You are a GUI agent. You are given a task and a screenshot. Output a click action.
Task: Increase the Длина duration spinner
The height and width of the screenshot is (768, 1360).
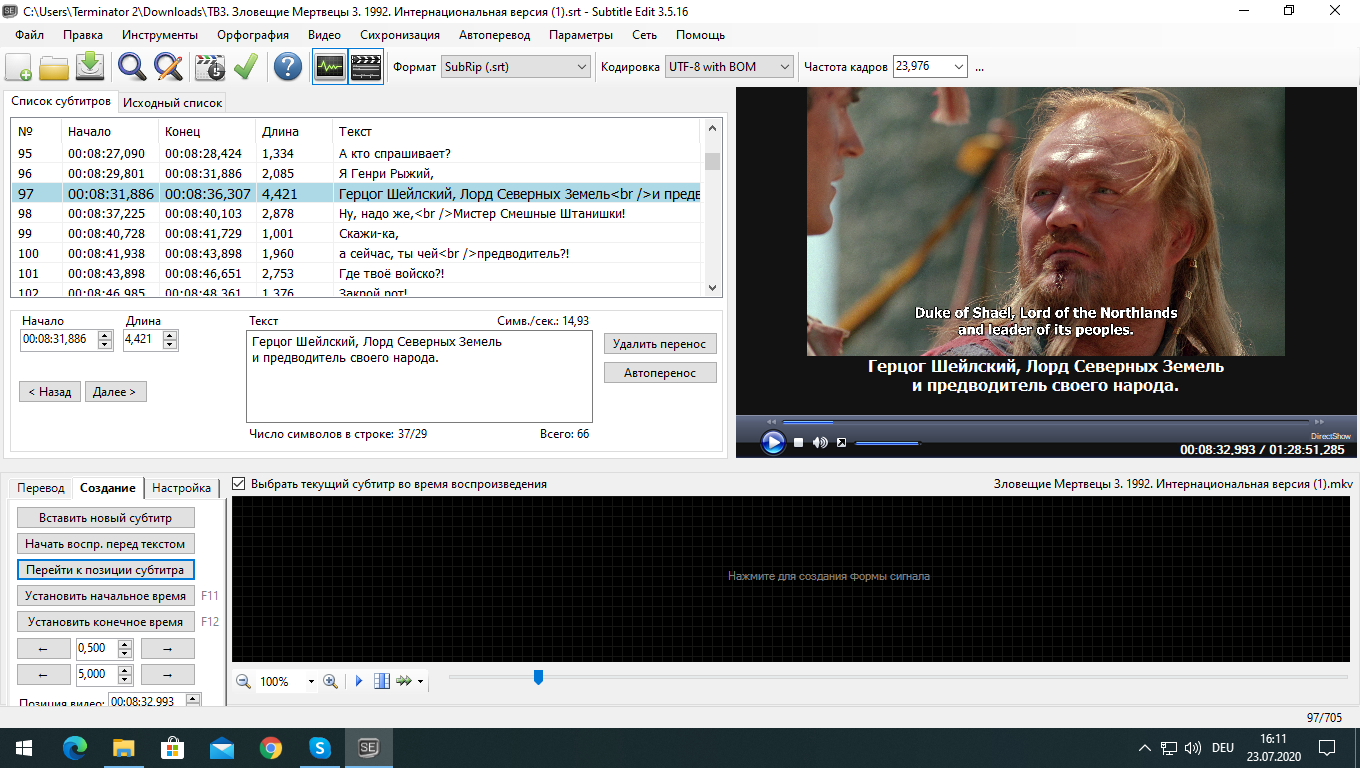pos(170,336)
